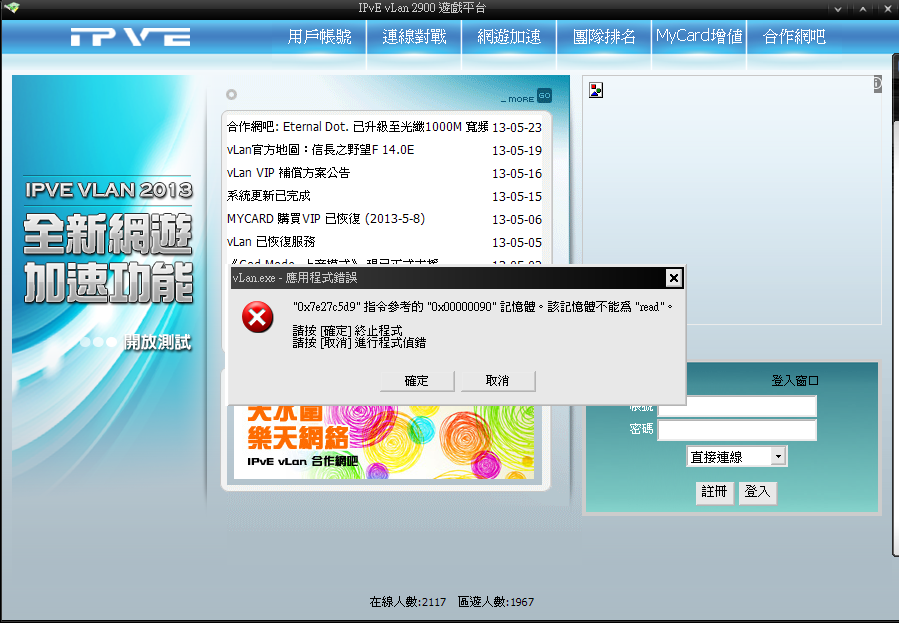Click the 樂天網絡 partner cafe banner
The height and width of the screenshot is (623, 899).
coord(384,442)
